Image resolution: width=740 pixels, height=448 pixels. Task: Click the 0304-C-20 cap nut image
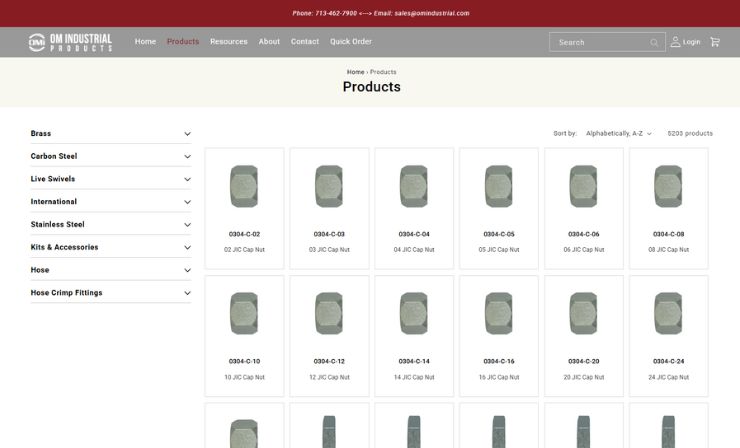[583, 313]
